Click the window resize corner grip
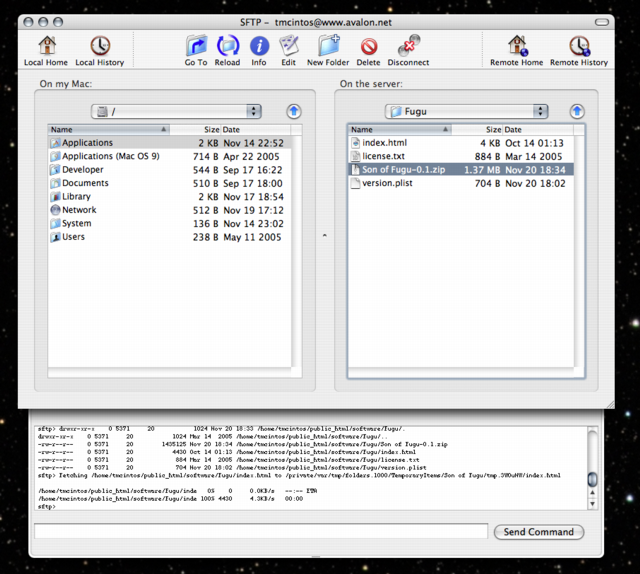The width and height of the screenshot is (640, 574). 610,404
